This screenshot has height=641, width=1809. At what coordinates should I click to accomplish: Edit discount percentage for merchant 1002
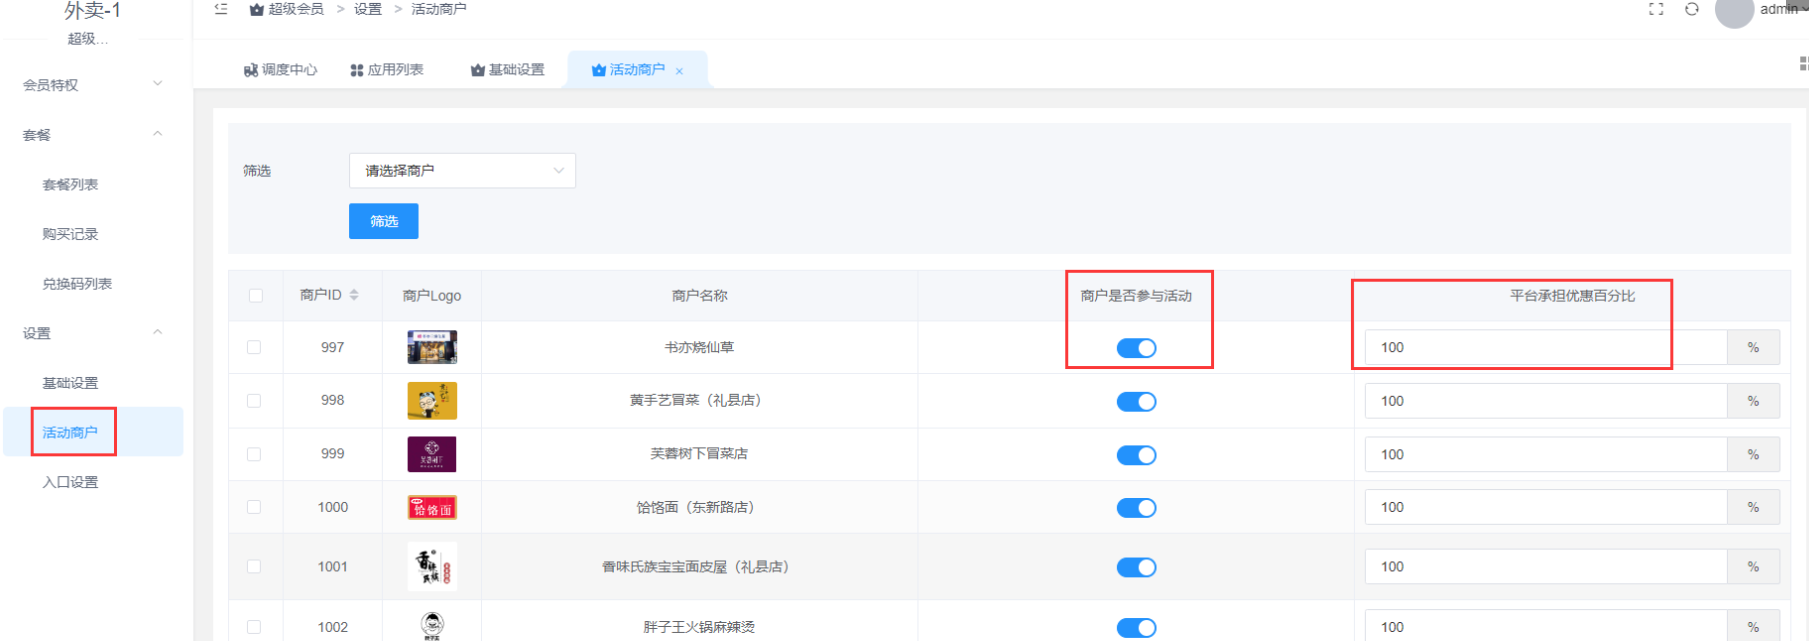click(1546, 626)
